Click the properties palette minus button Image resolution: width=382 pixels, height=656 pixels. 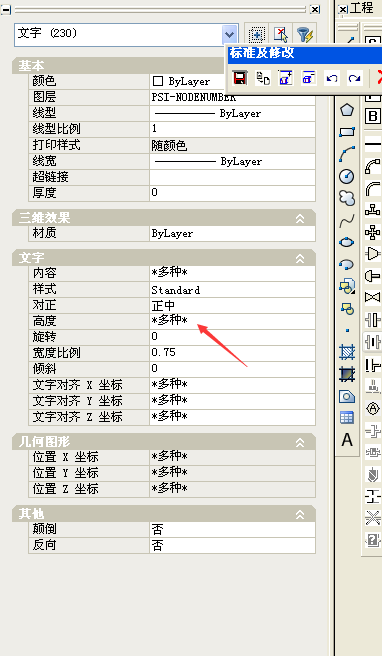point(6,9)
